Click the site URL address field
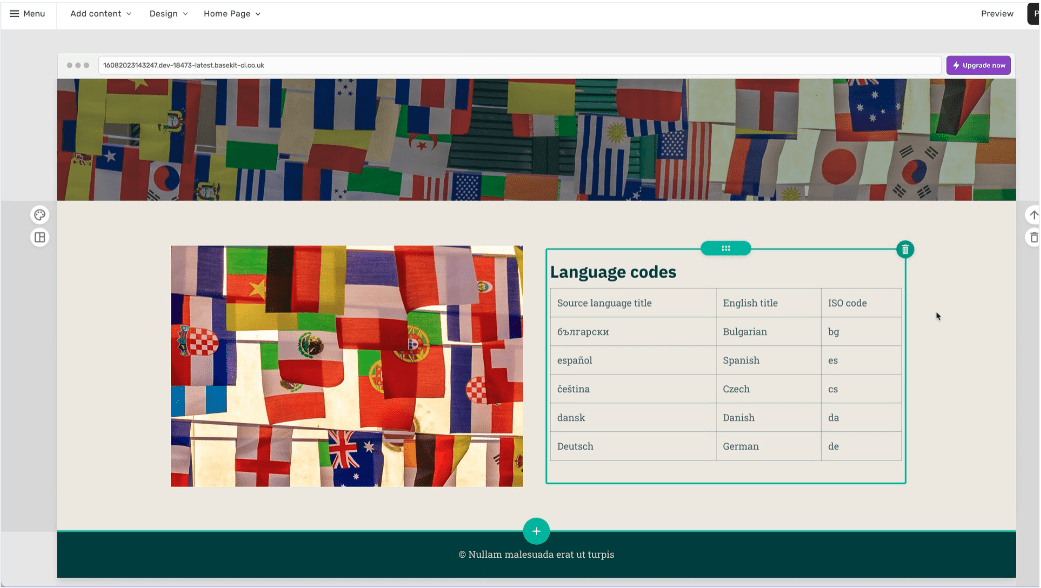Image resolution: width=1041 pixels, height=588 pixels. [520, 65]
